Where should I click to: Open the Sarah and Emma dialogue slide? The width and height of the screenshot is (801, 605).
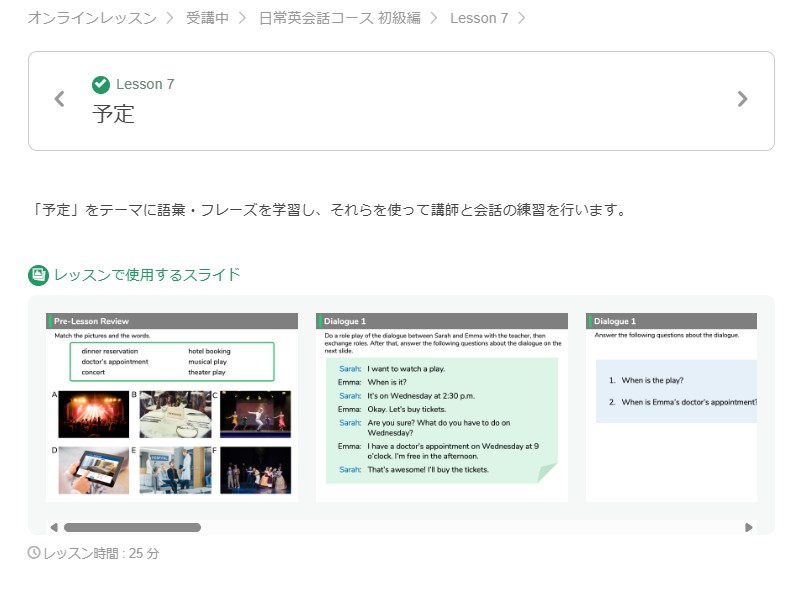click(441, 407)
